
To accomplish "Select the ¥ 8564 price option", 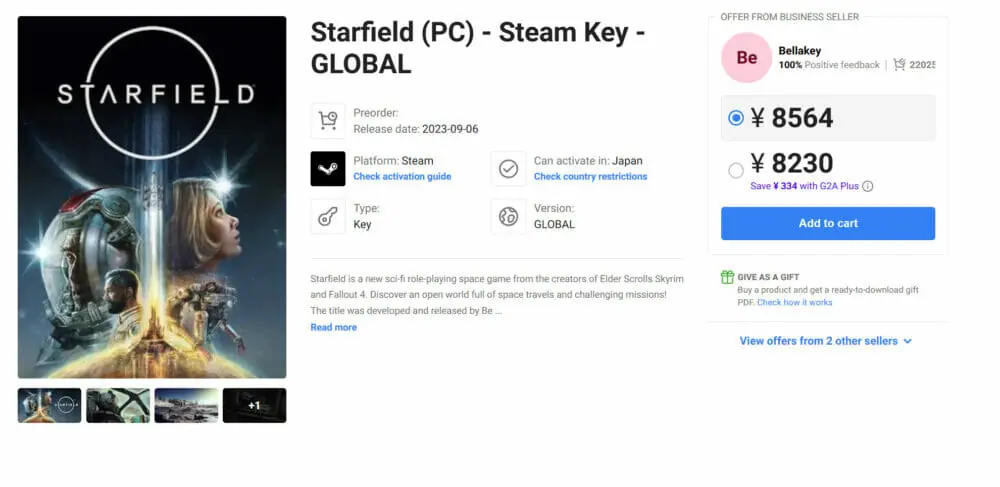I will [737, 118].
